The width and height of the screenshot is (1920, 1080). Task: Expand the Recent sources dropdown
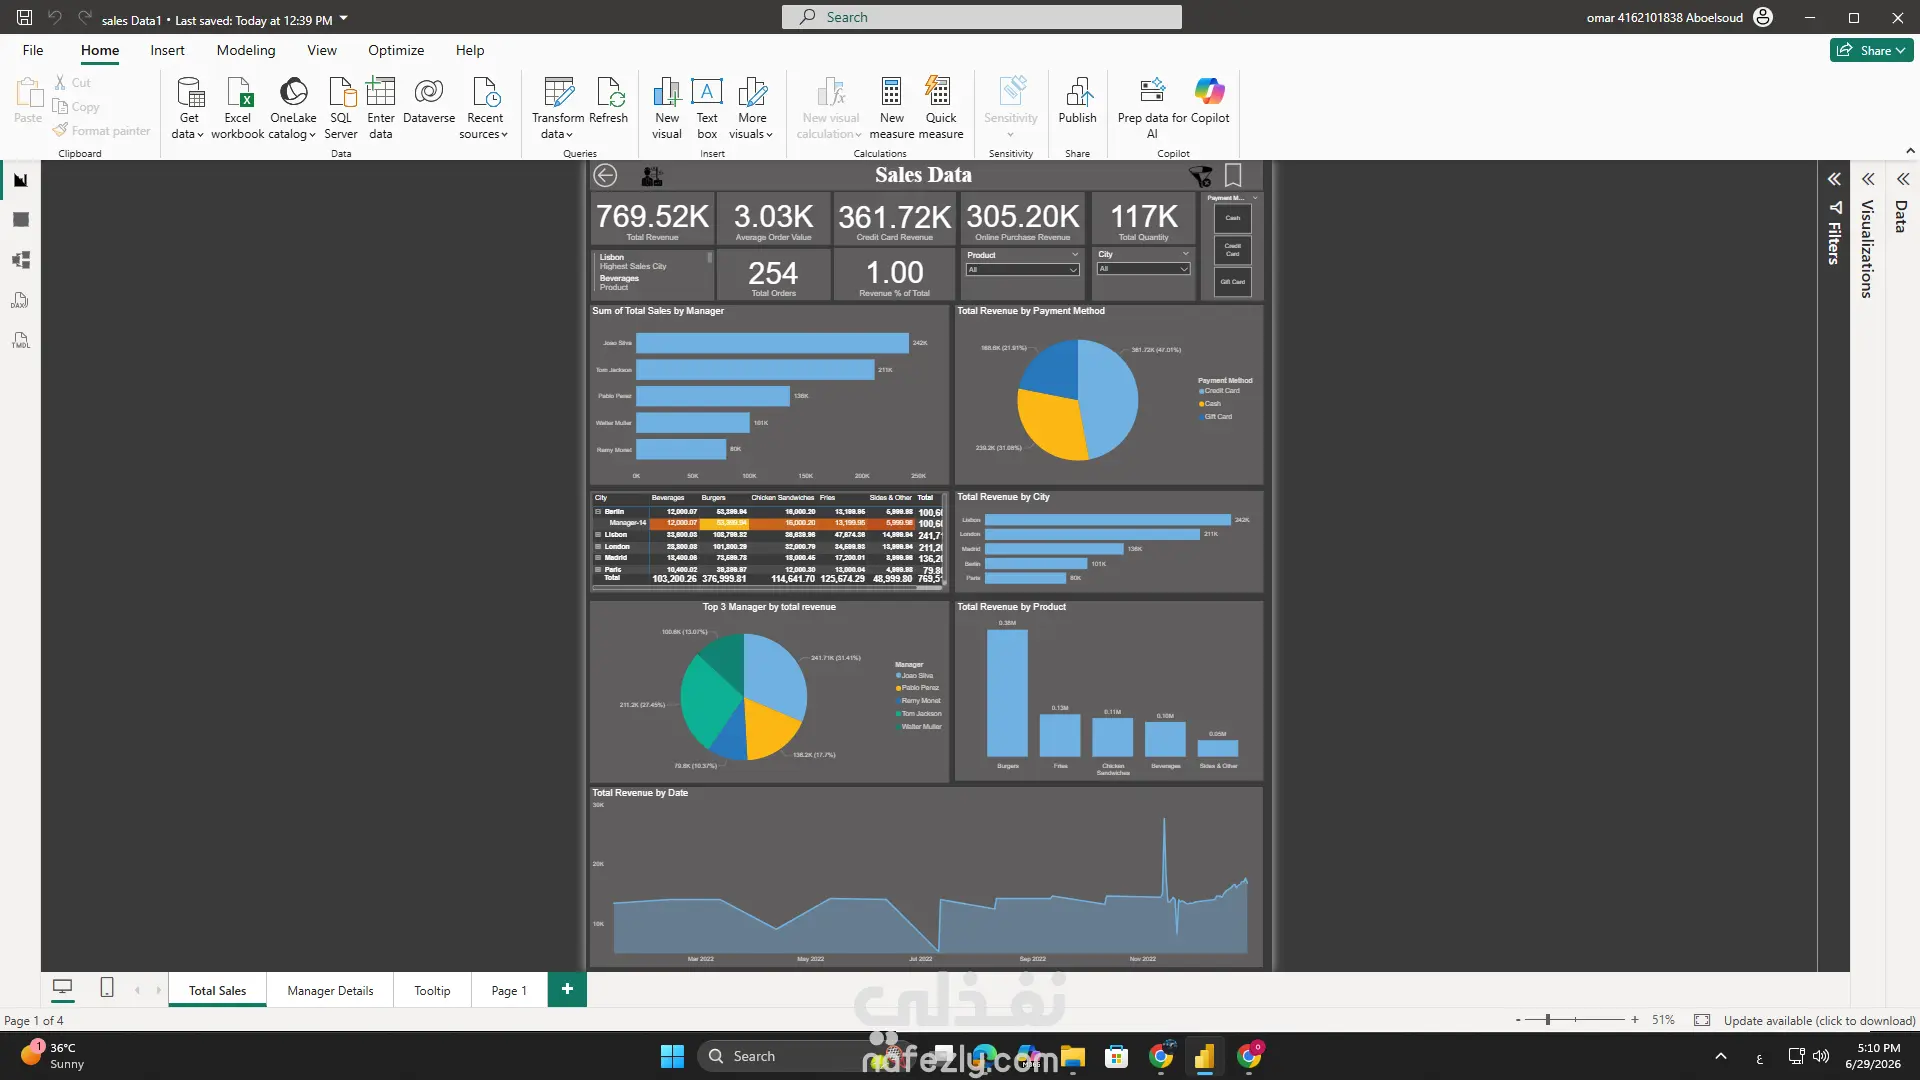click(x=485, y=108)
